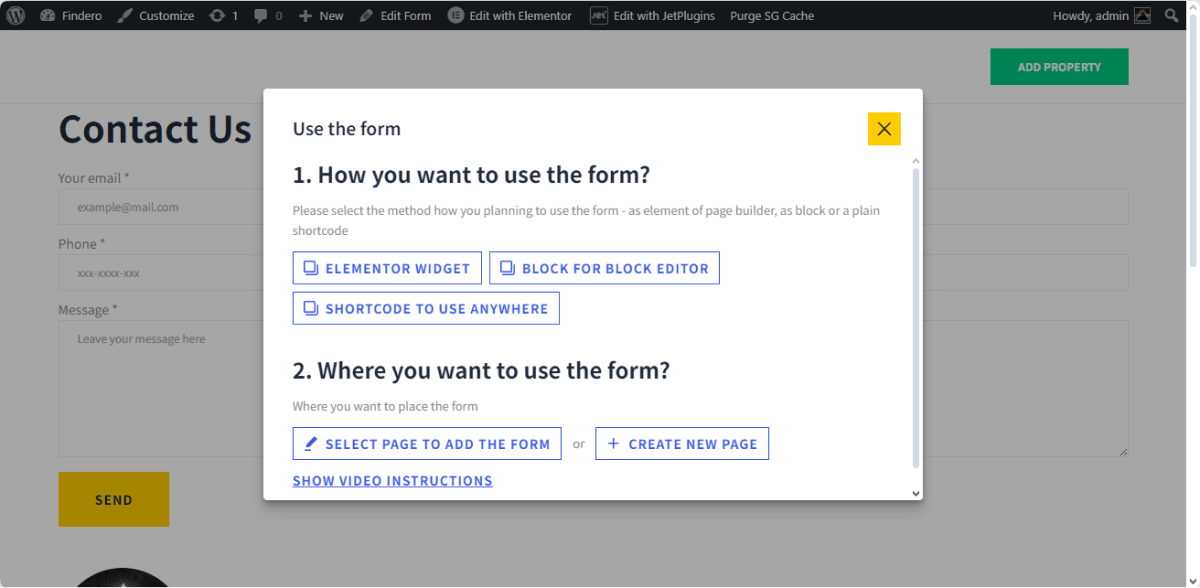Open Customize via the pencil icon

(124, 15)
